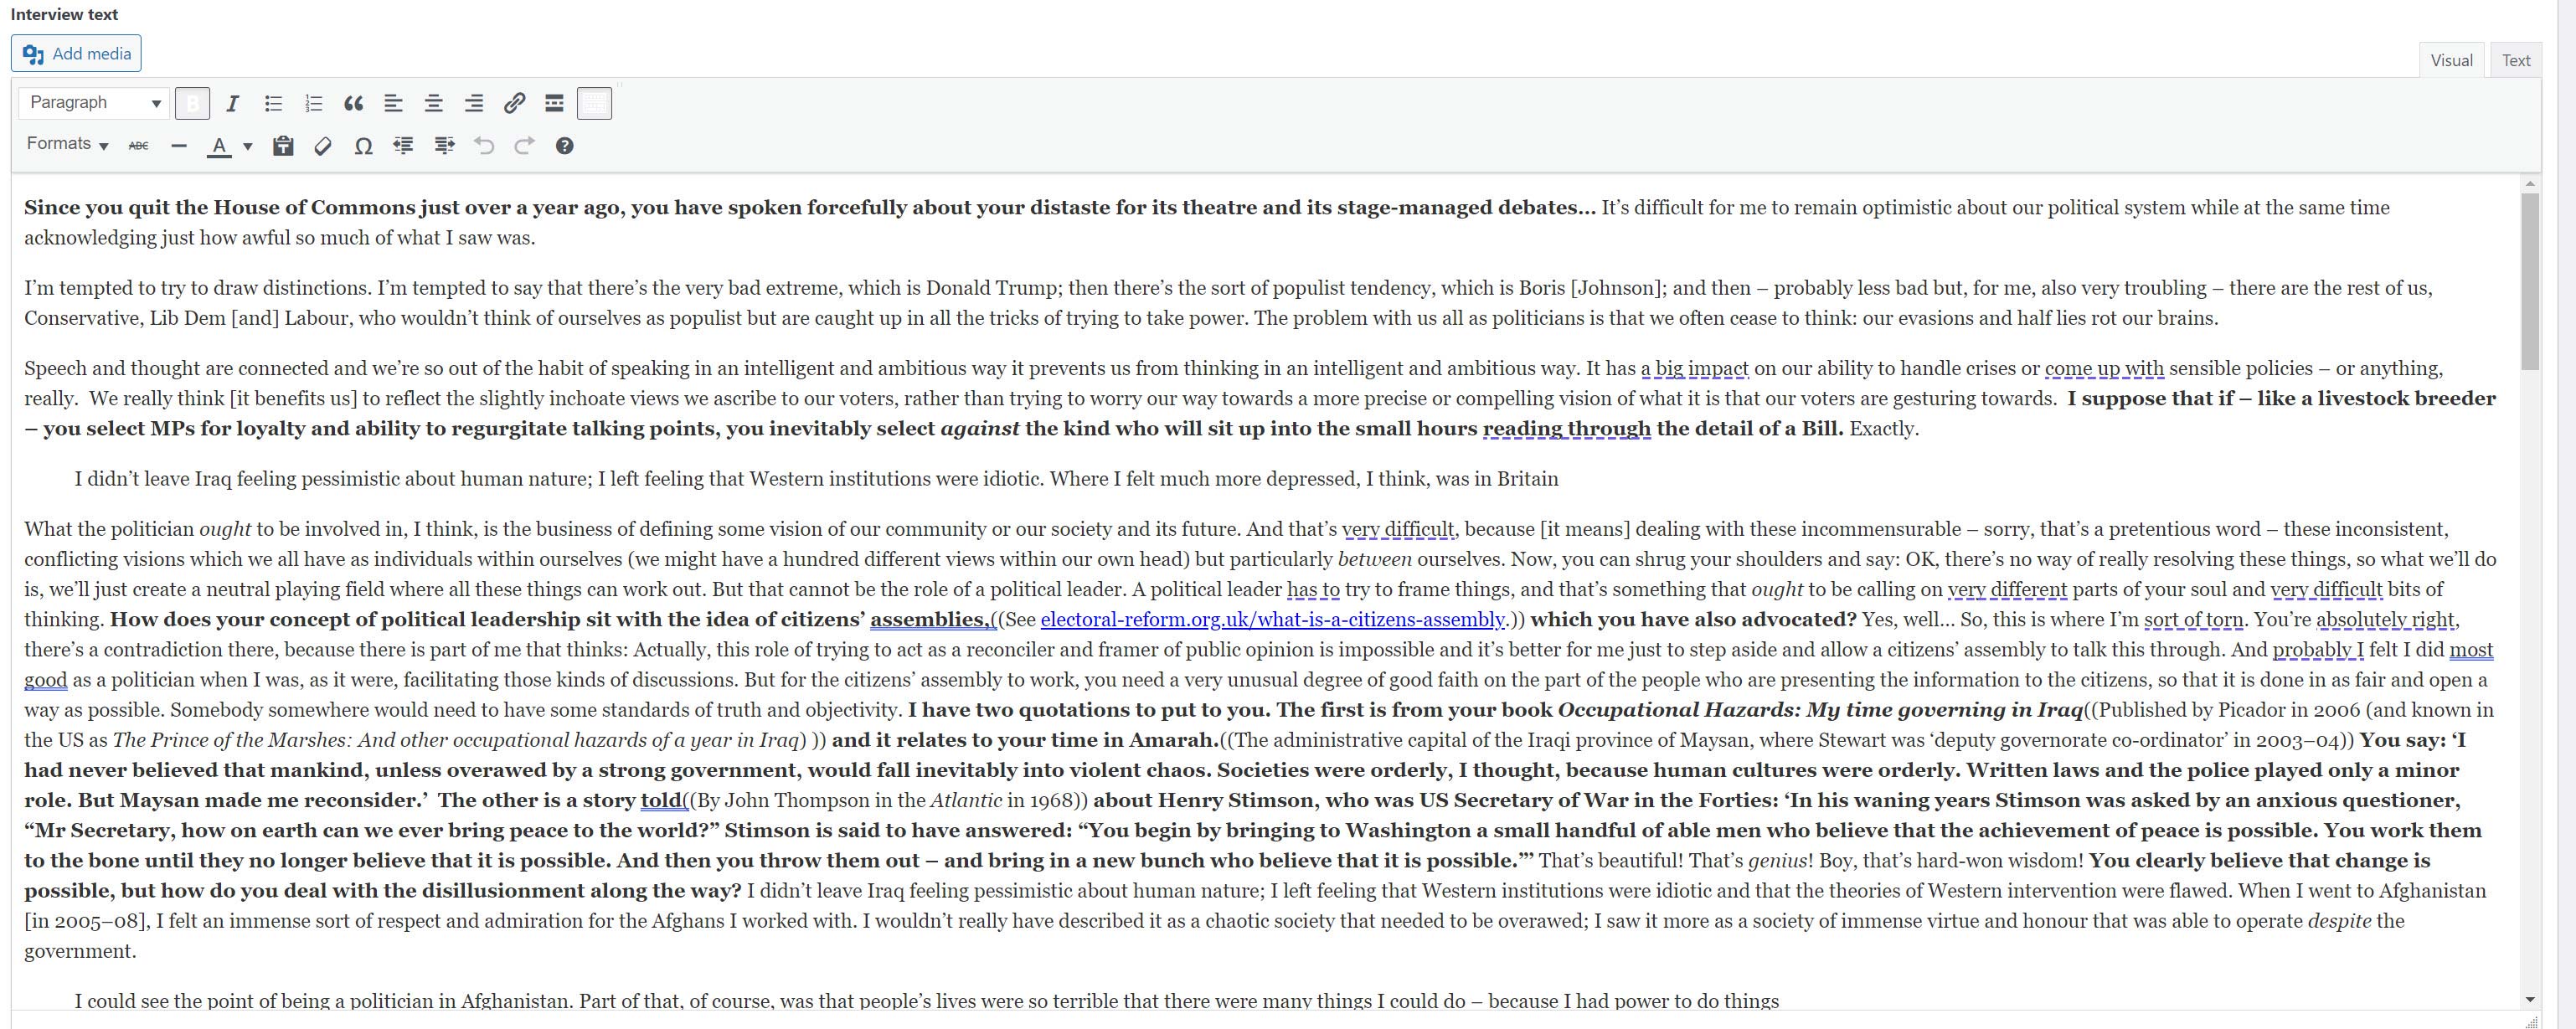The image size is (2576, 1029).
Task: Toggle paste as text mode
Action: tap(283, 146)
